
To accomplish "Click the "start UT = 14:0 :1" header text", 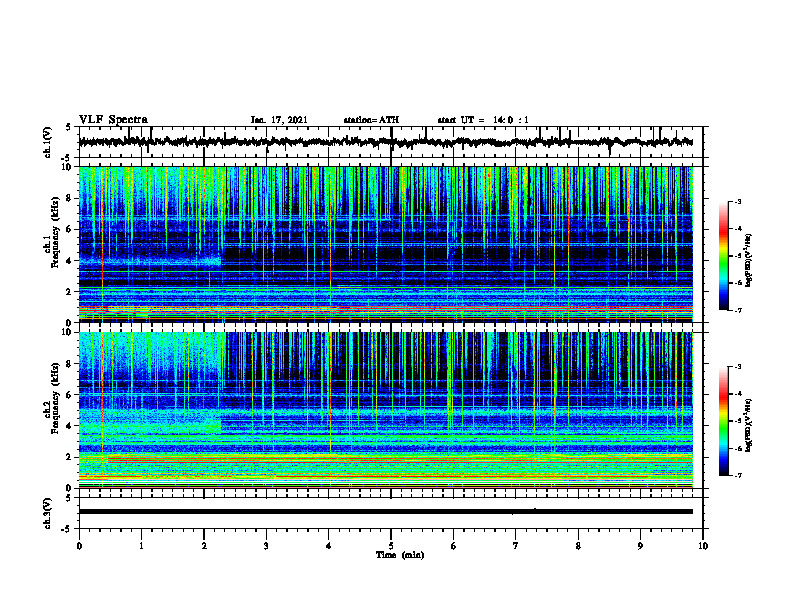I will (483, 120).
